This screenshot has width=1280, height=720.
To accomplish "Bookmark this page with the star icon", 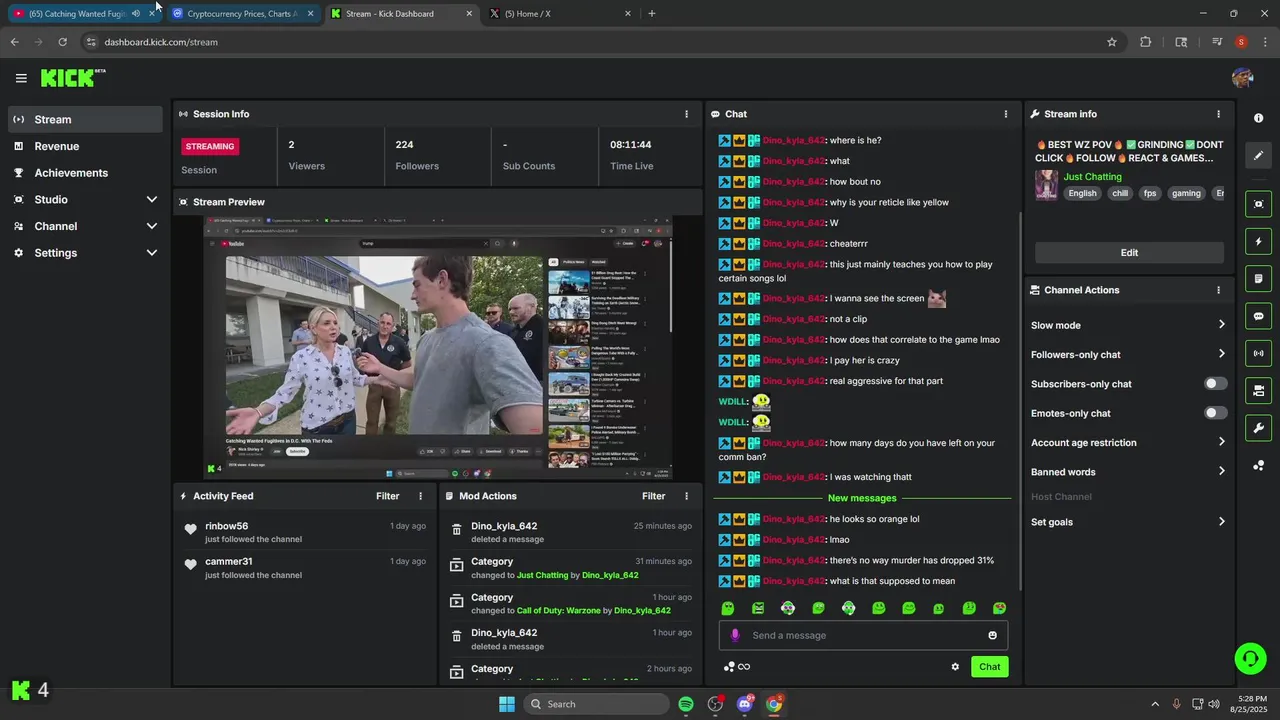I will click(x=1111, y=42).
